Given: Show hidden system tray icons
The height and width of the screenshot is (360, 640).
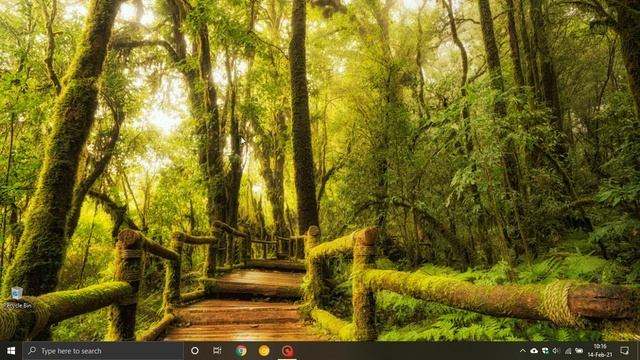Looking at the screenshot, I should 522,351.
